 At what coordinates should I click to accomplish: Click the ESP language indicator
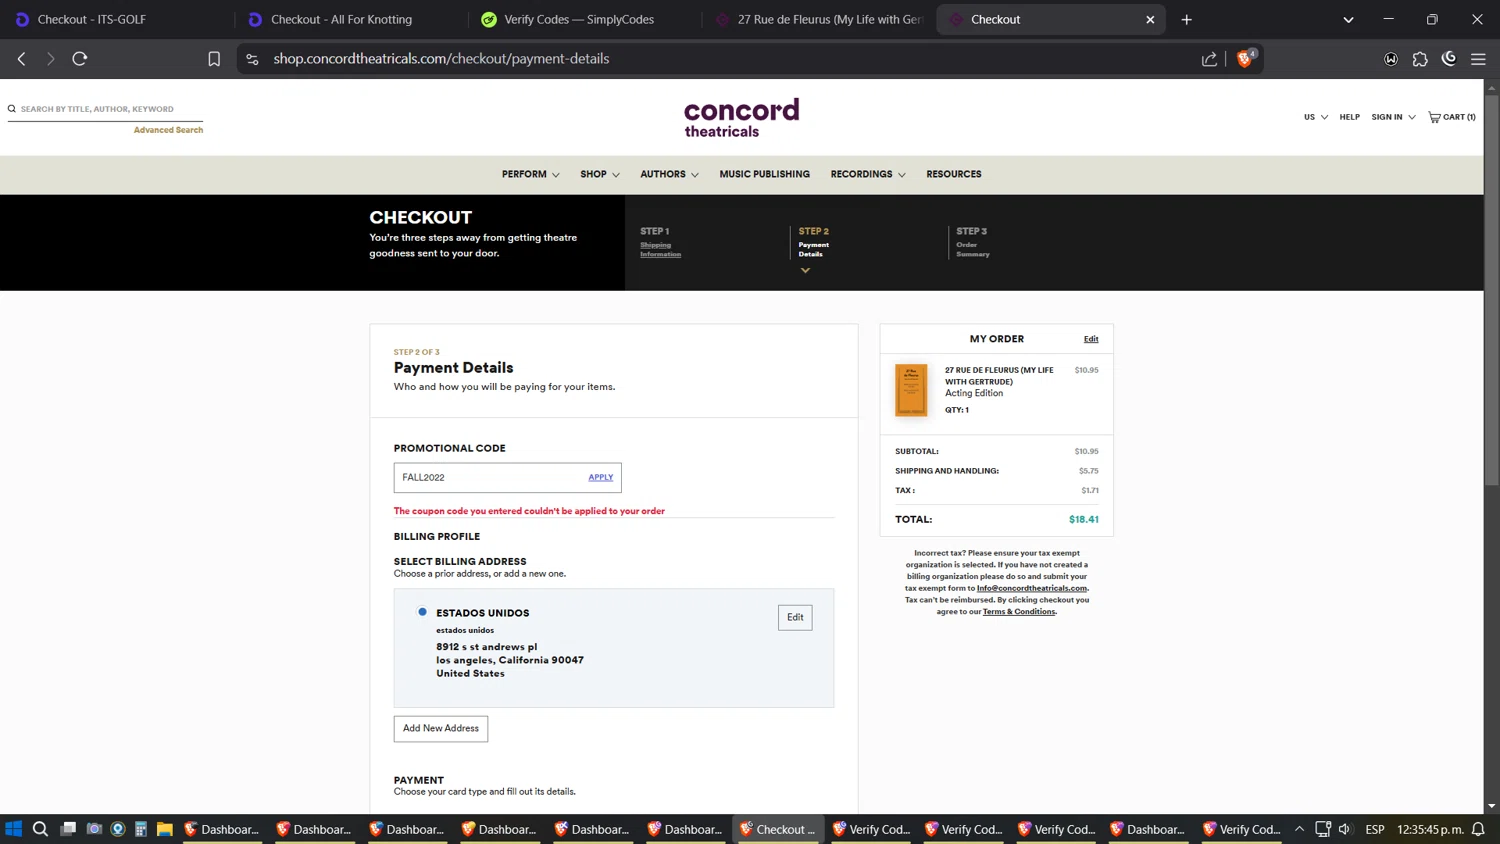(1375, 829)
